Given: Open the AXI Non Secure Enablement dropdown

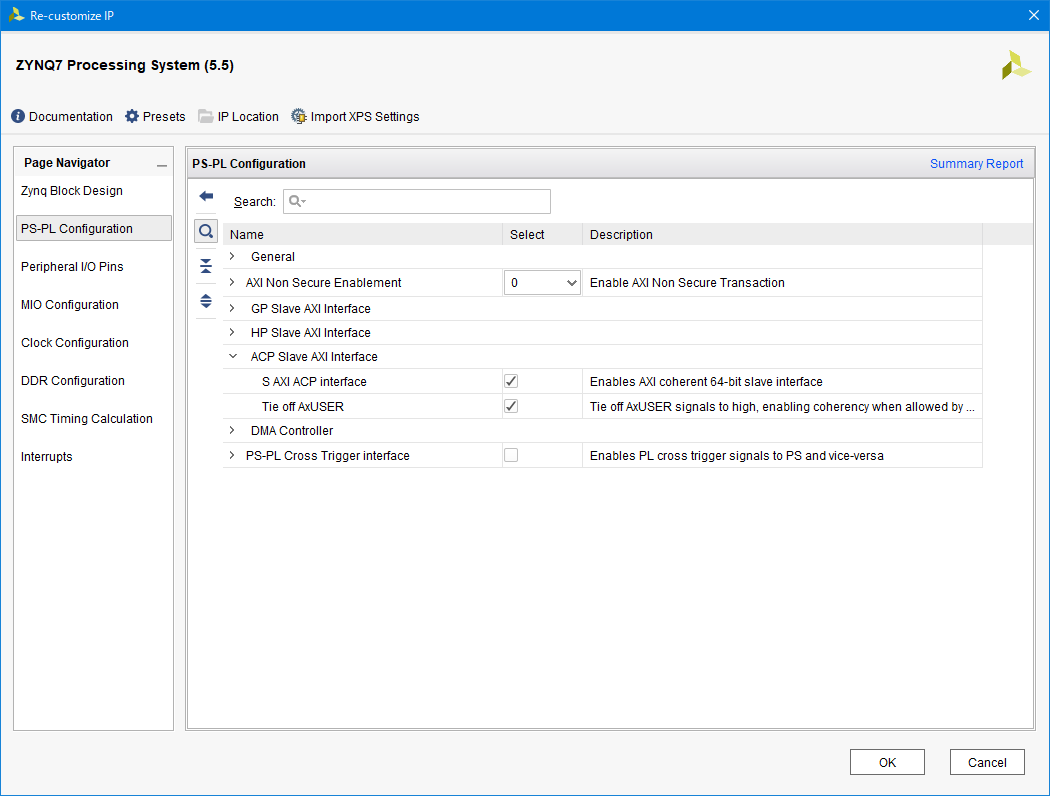Looking at the screenshot, I should click(x=542, y=283).
